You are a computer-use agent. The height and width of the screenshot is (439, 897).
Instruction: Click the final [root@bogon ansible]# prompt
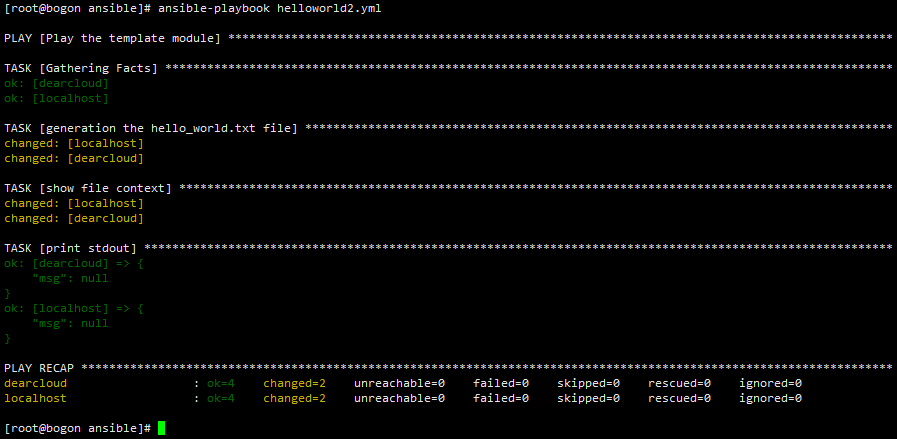77,428
